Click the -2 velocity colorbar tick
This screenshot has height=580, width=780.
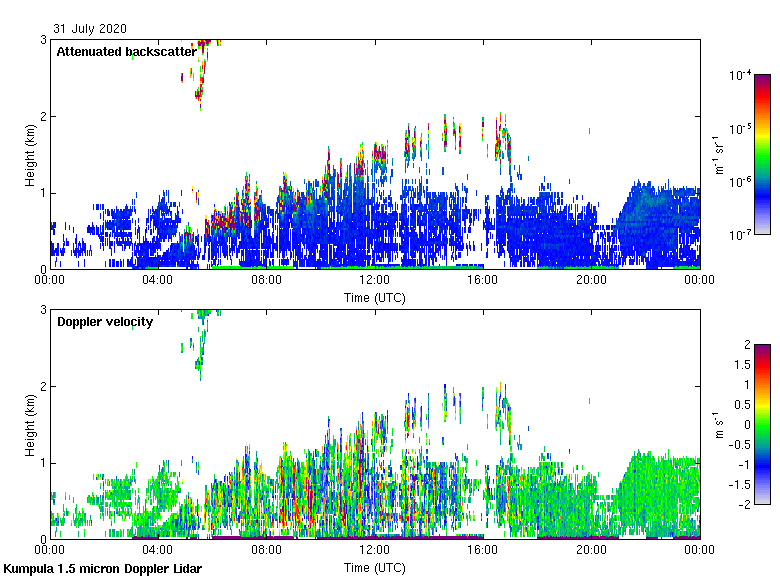pyautogui.click(x=744, y=504)
